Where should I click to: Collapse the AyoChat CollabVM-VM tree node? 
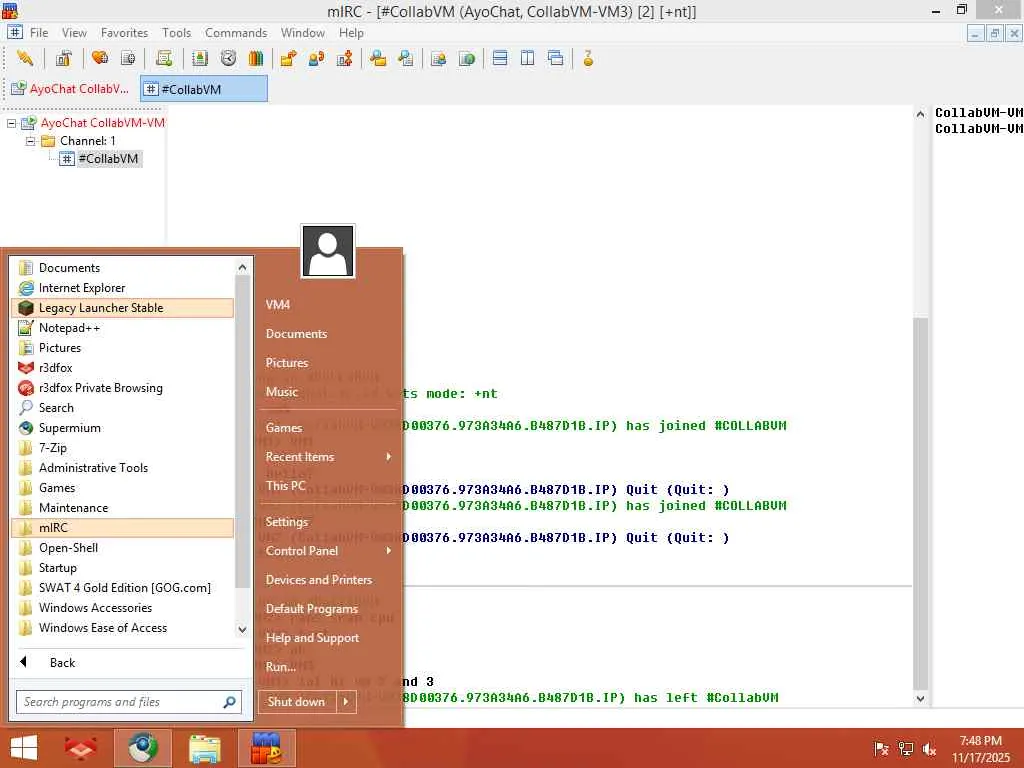12,123
